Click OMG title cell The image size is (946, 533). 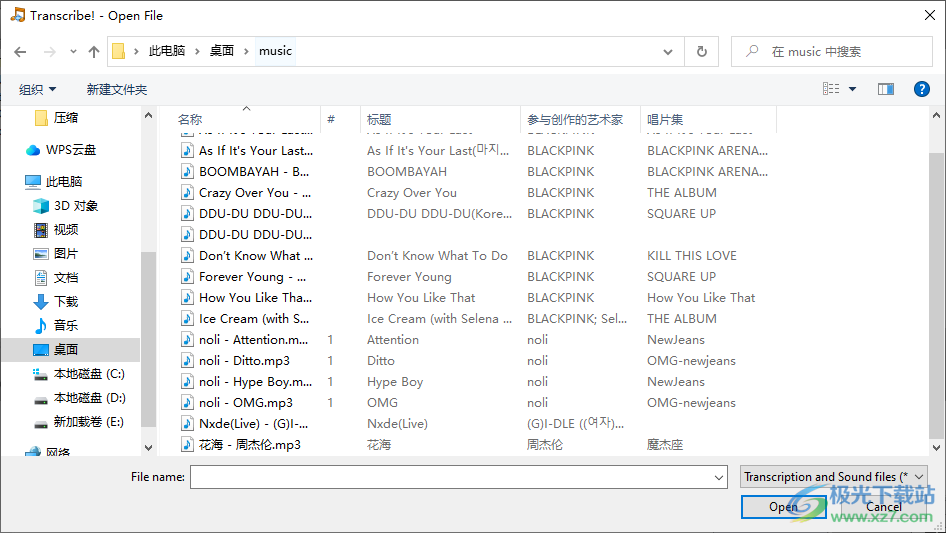[383, 403]
